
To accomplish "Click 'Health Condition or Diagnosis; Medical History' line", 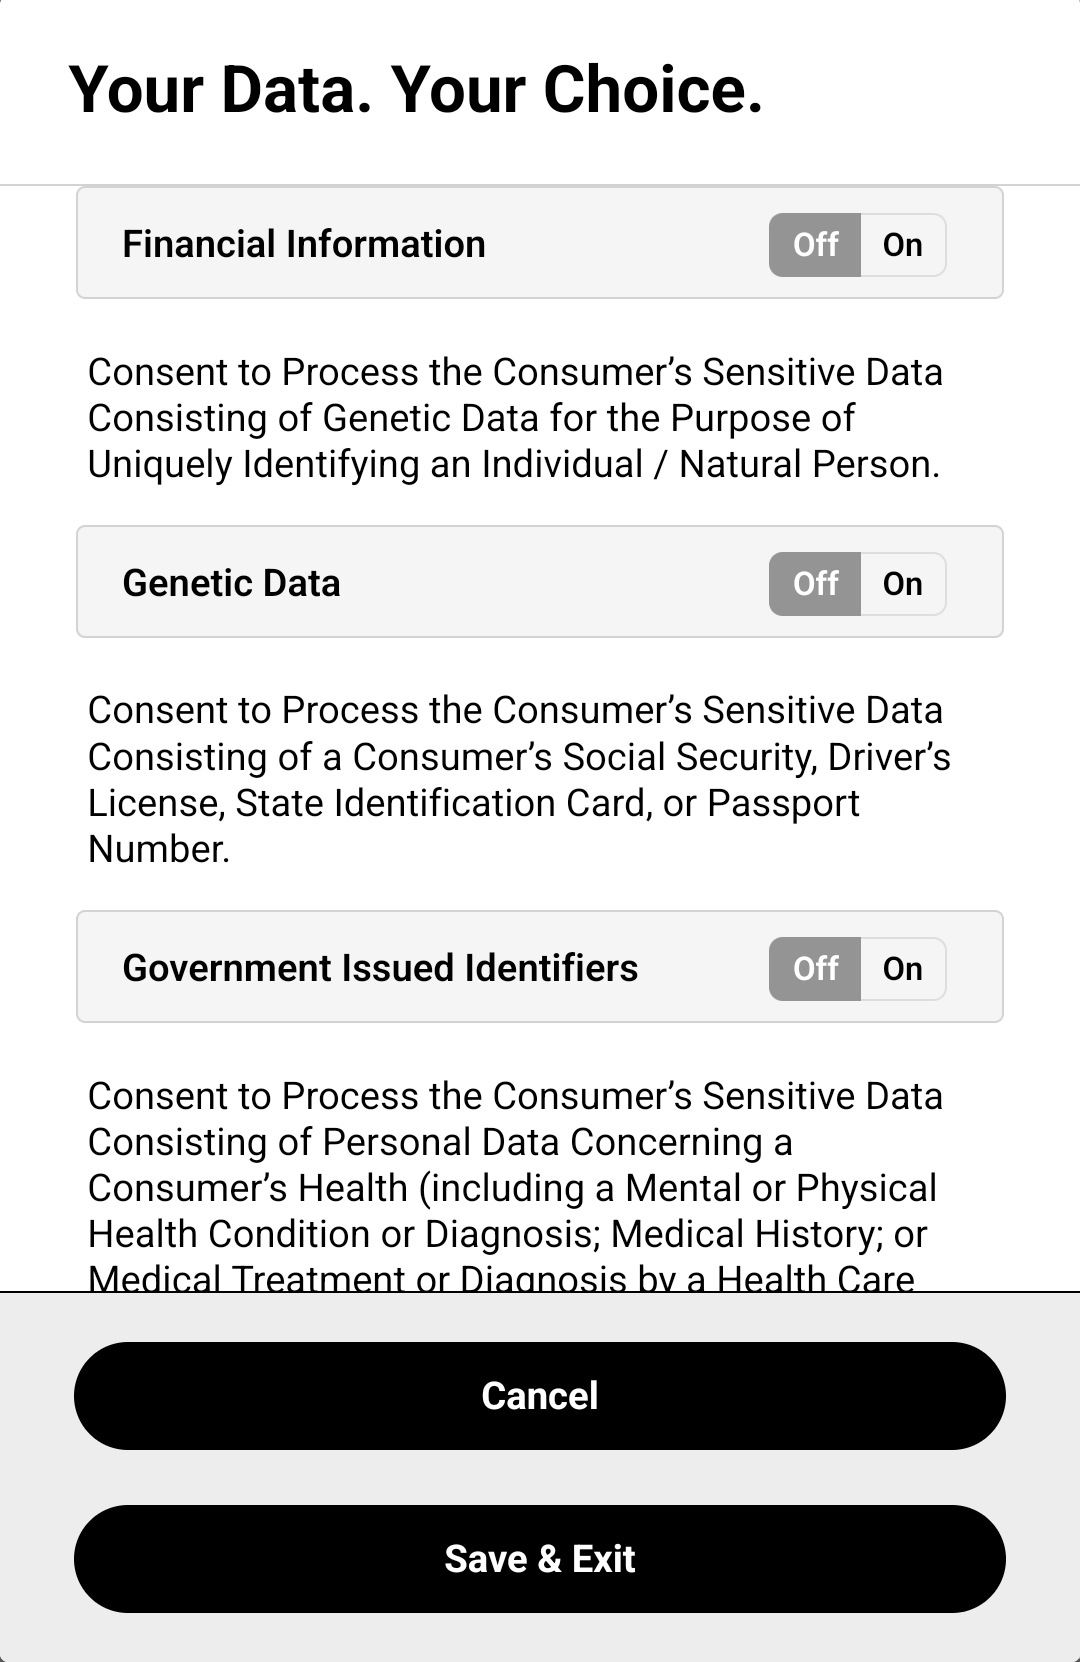I will (x=507, y=1235).
